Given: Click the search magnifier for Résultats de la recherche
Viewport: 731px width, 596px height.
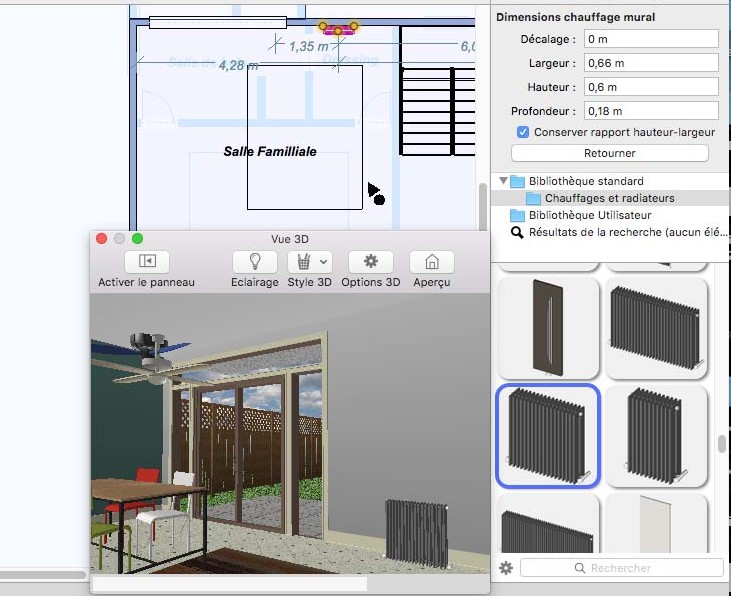Looking at the screenshot, I should coord(517,232).
